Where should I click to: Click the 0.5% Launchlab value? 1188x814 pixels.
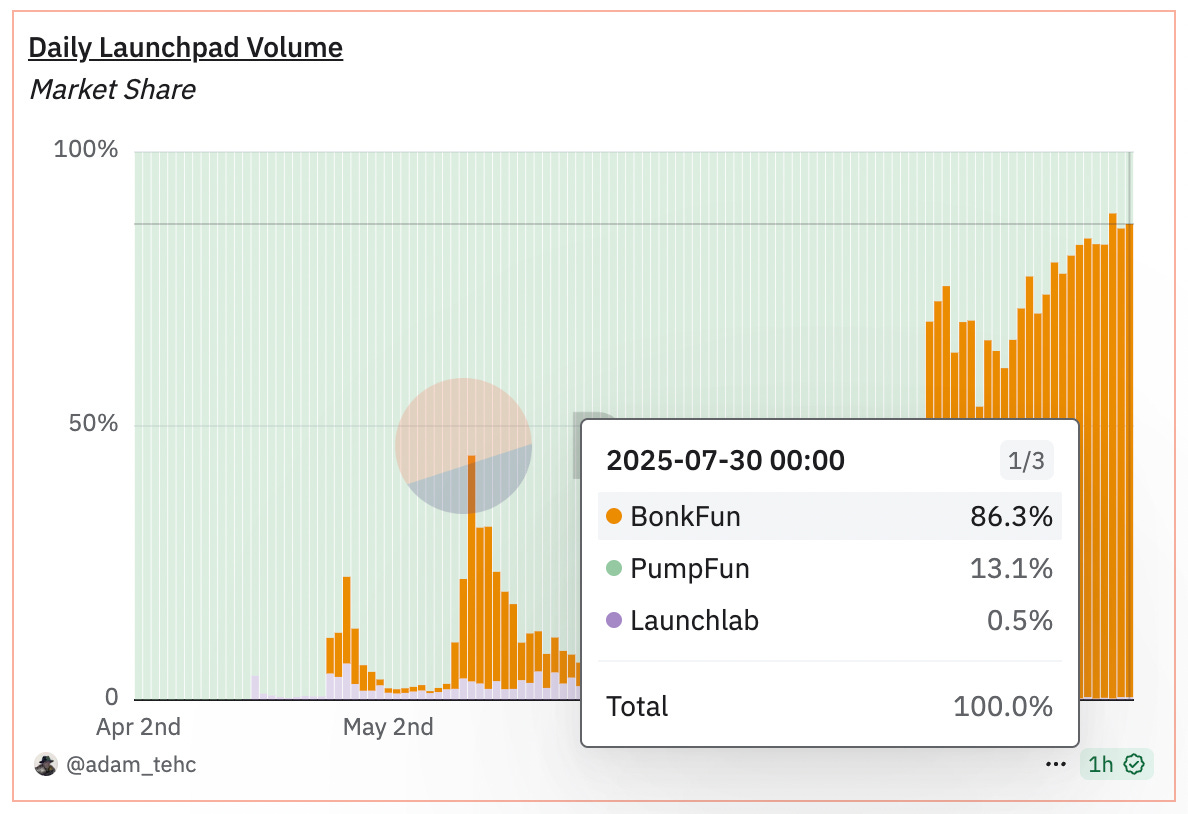coord(1020,621)
